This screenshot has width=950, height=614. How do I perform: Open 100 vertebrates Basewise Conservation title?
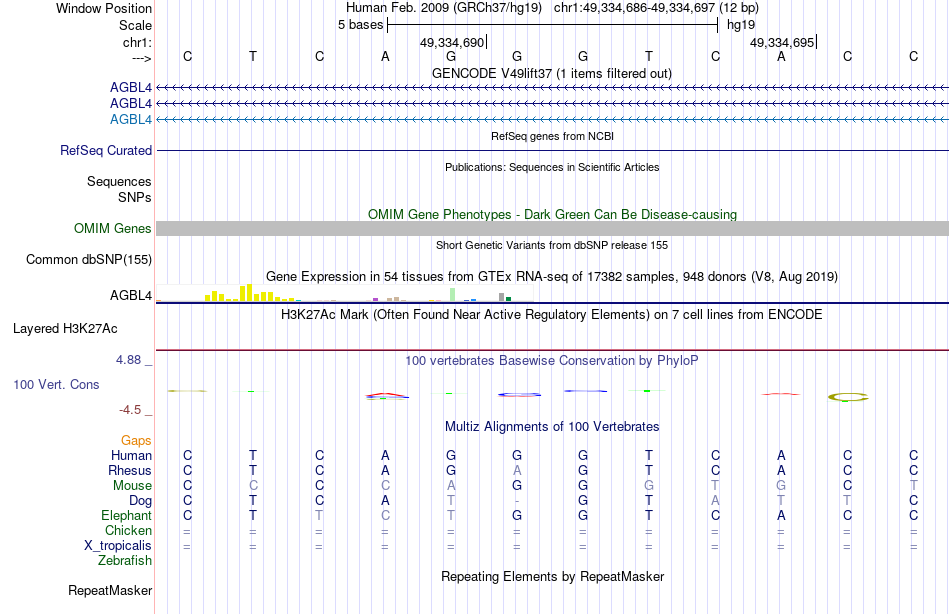click(552, 361)
